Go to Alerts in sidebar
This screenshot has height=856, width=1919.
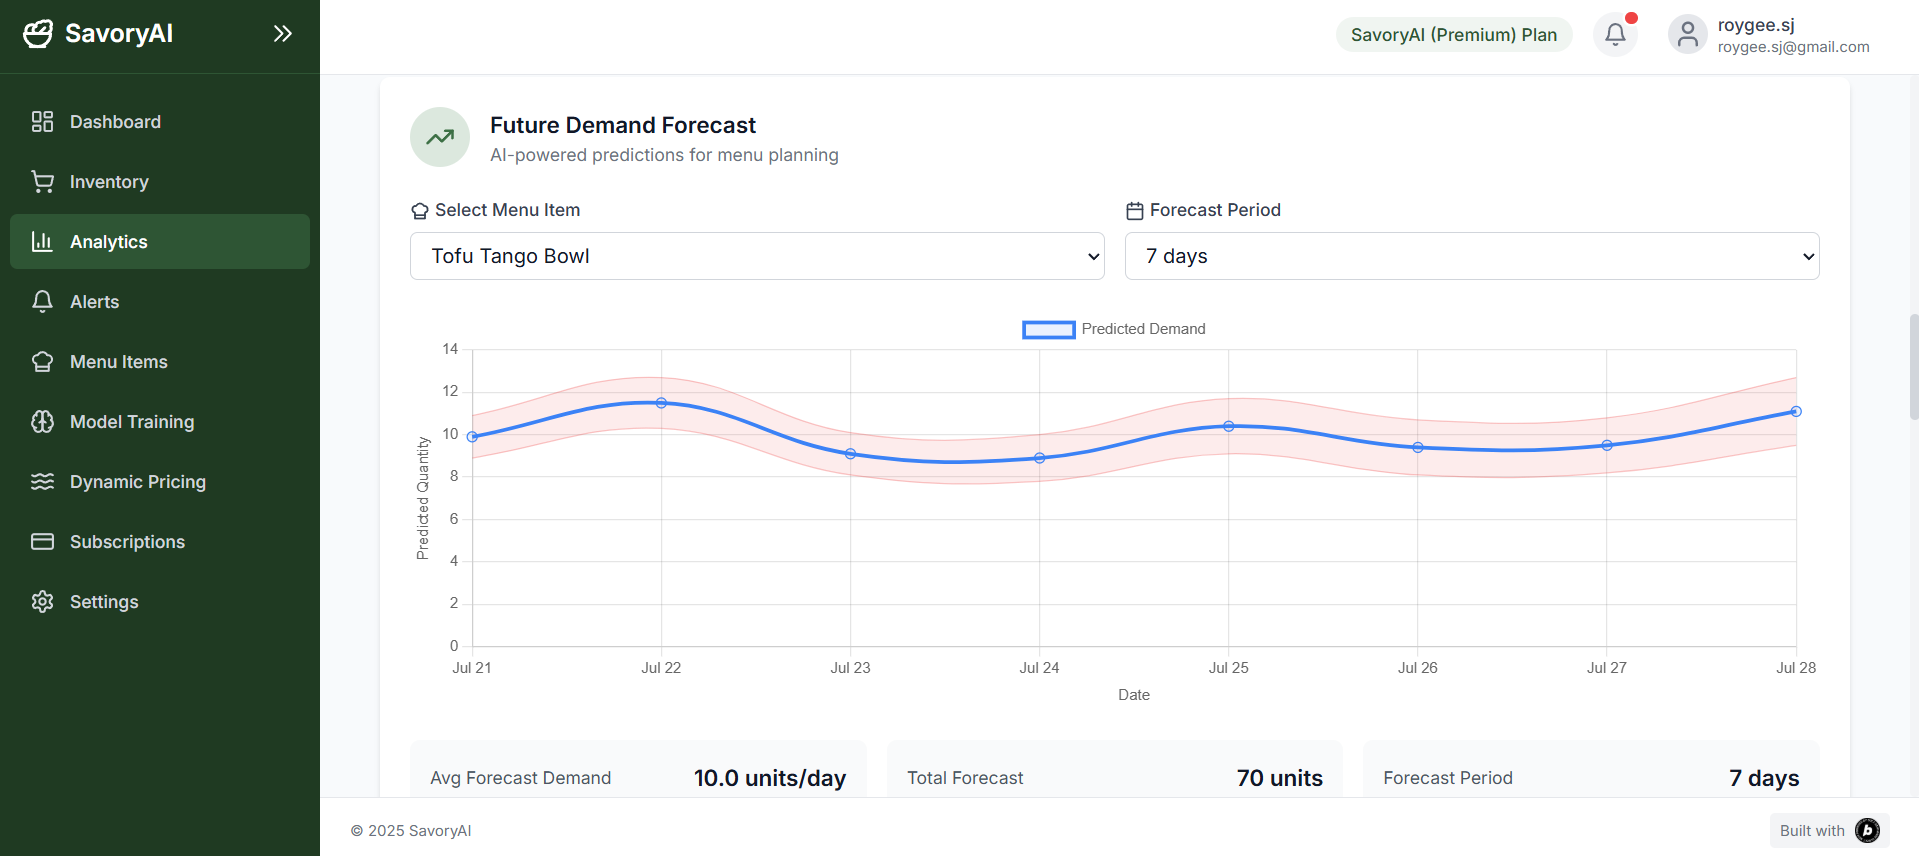[x=95, y=302]
